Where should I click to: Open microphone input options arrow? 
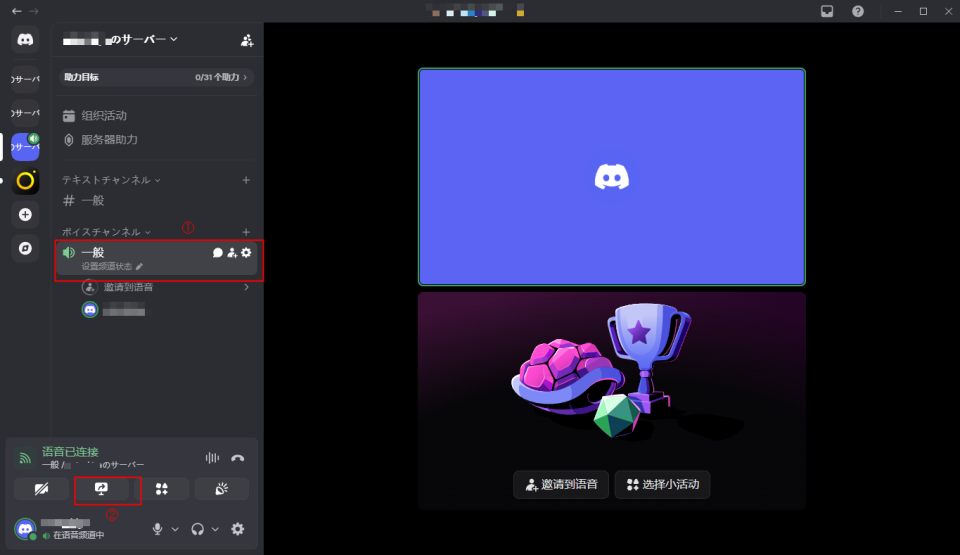(x=175, y=529)
